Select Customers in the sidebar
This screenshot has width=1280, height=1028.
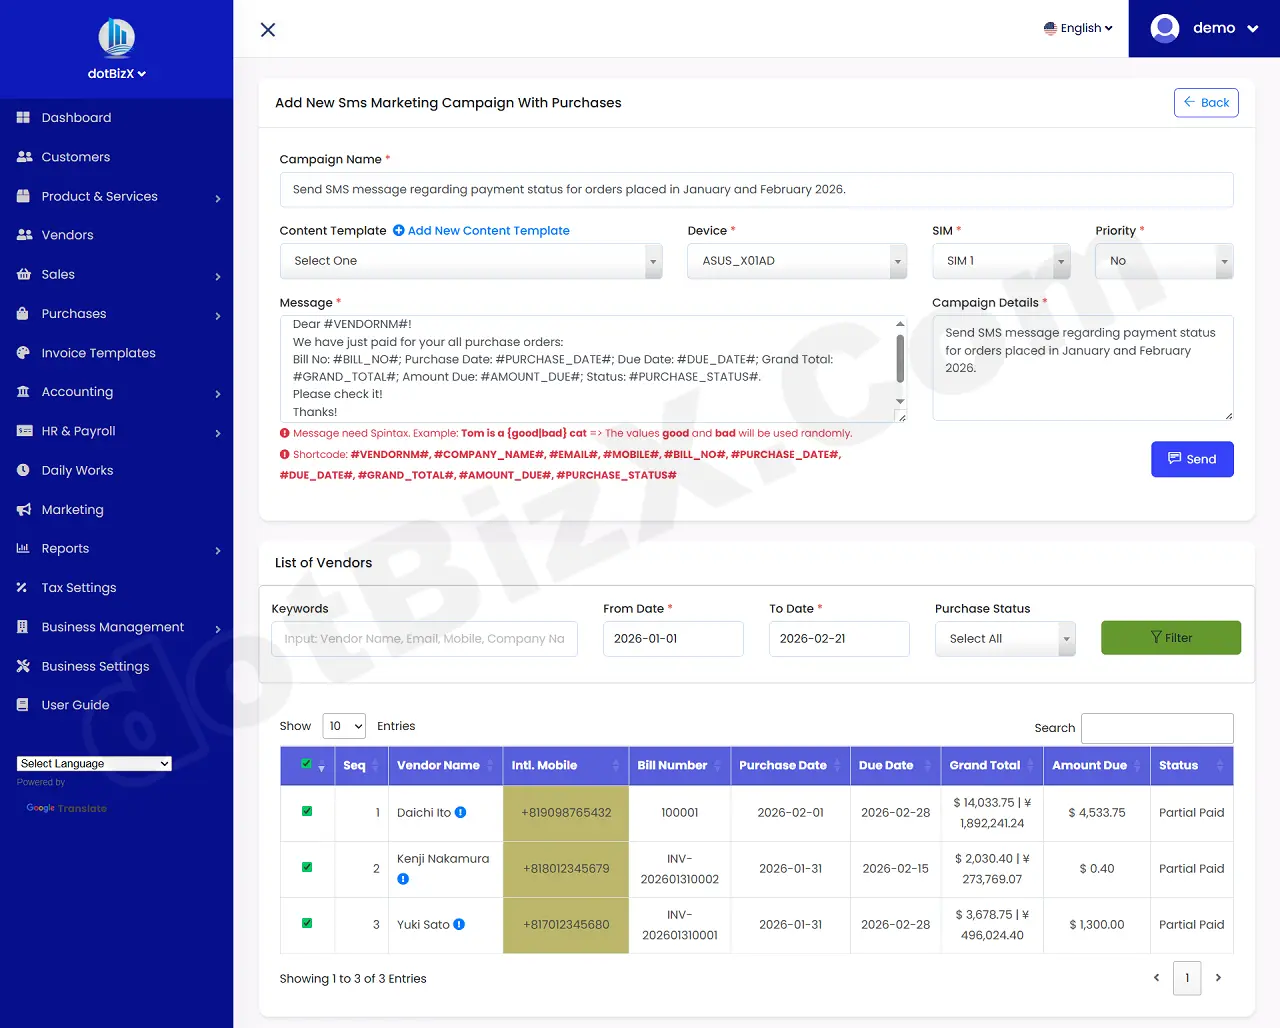click(73, 156)
